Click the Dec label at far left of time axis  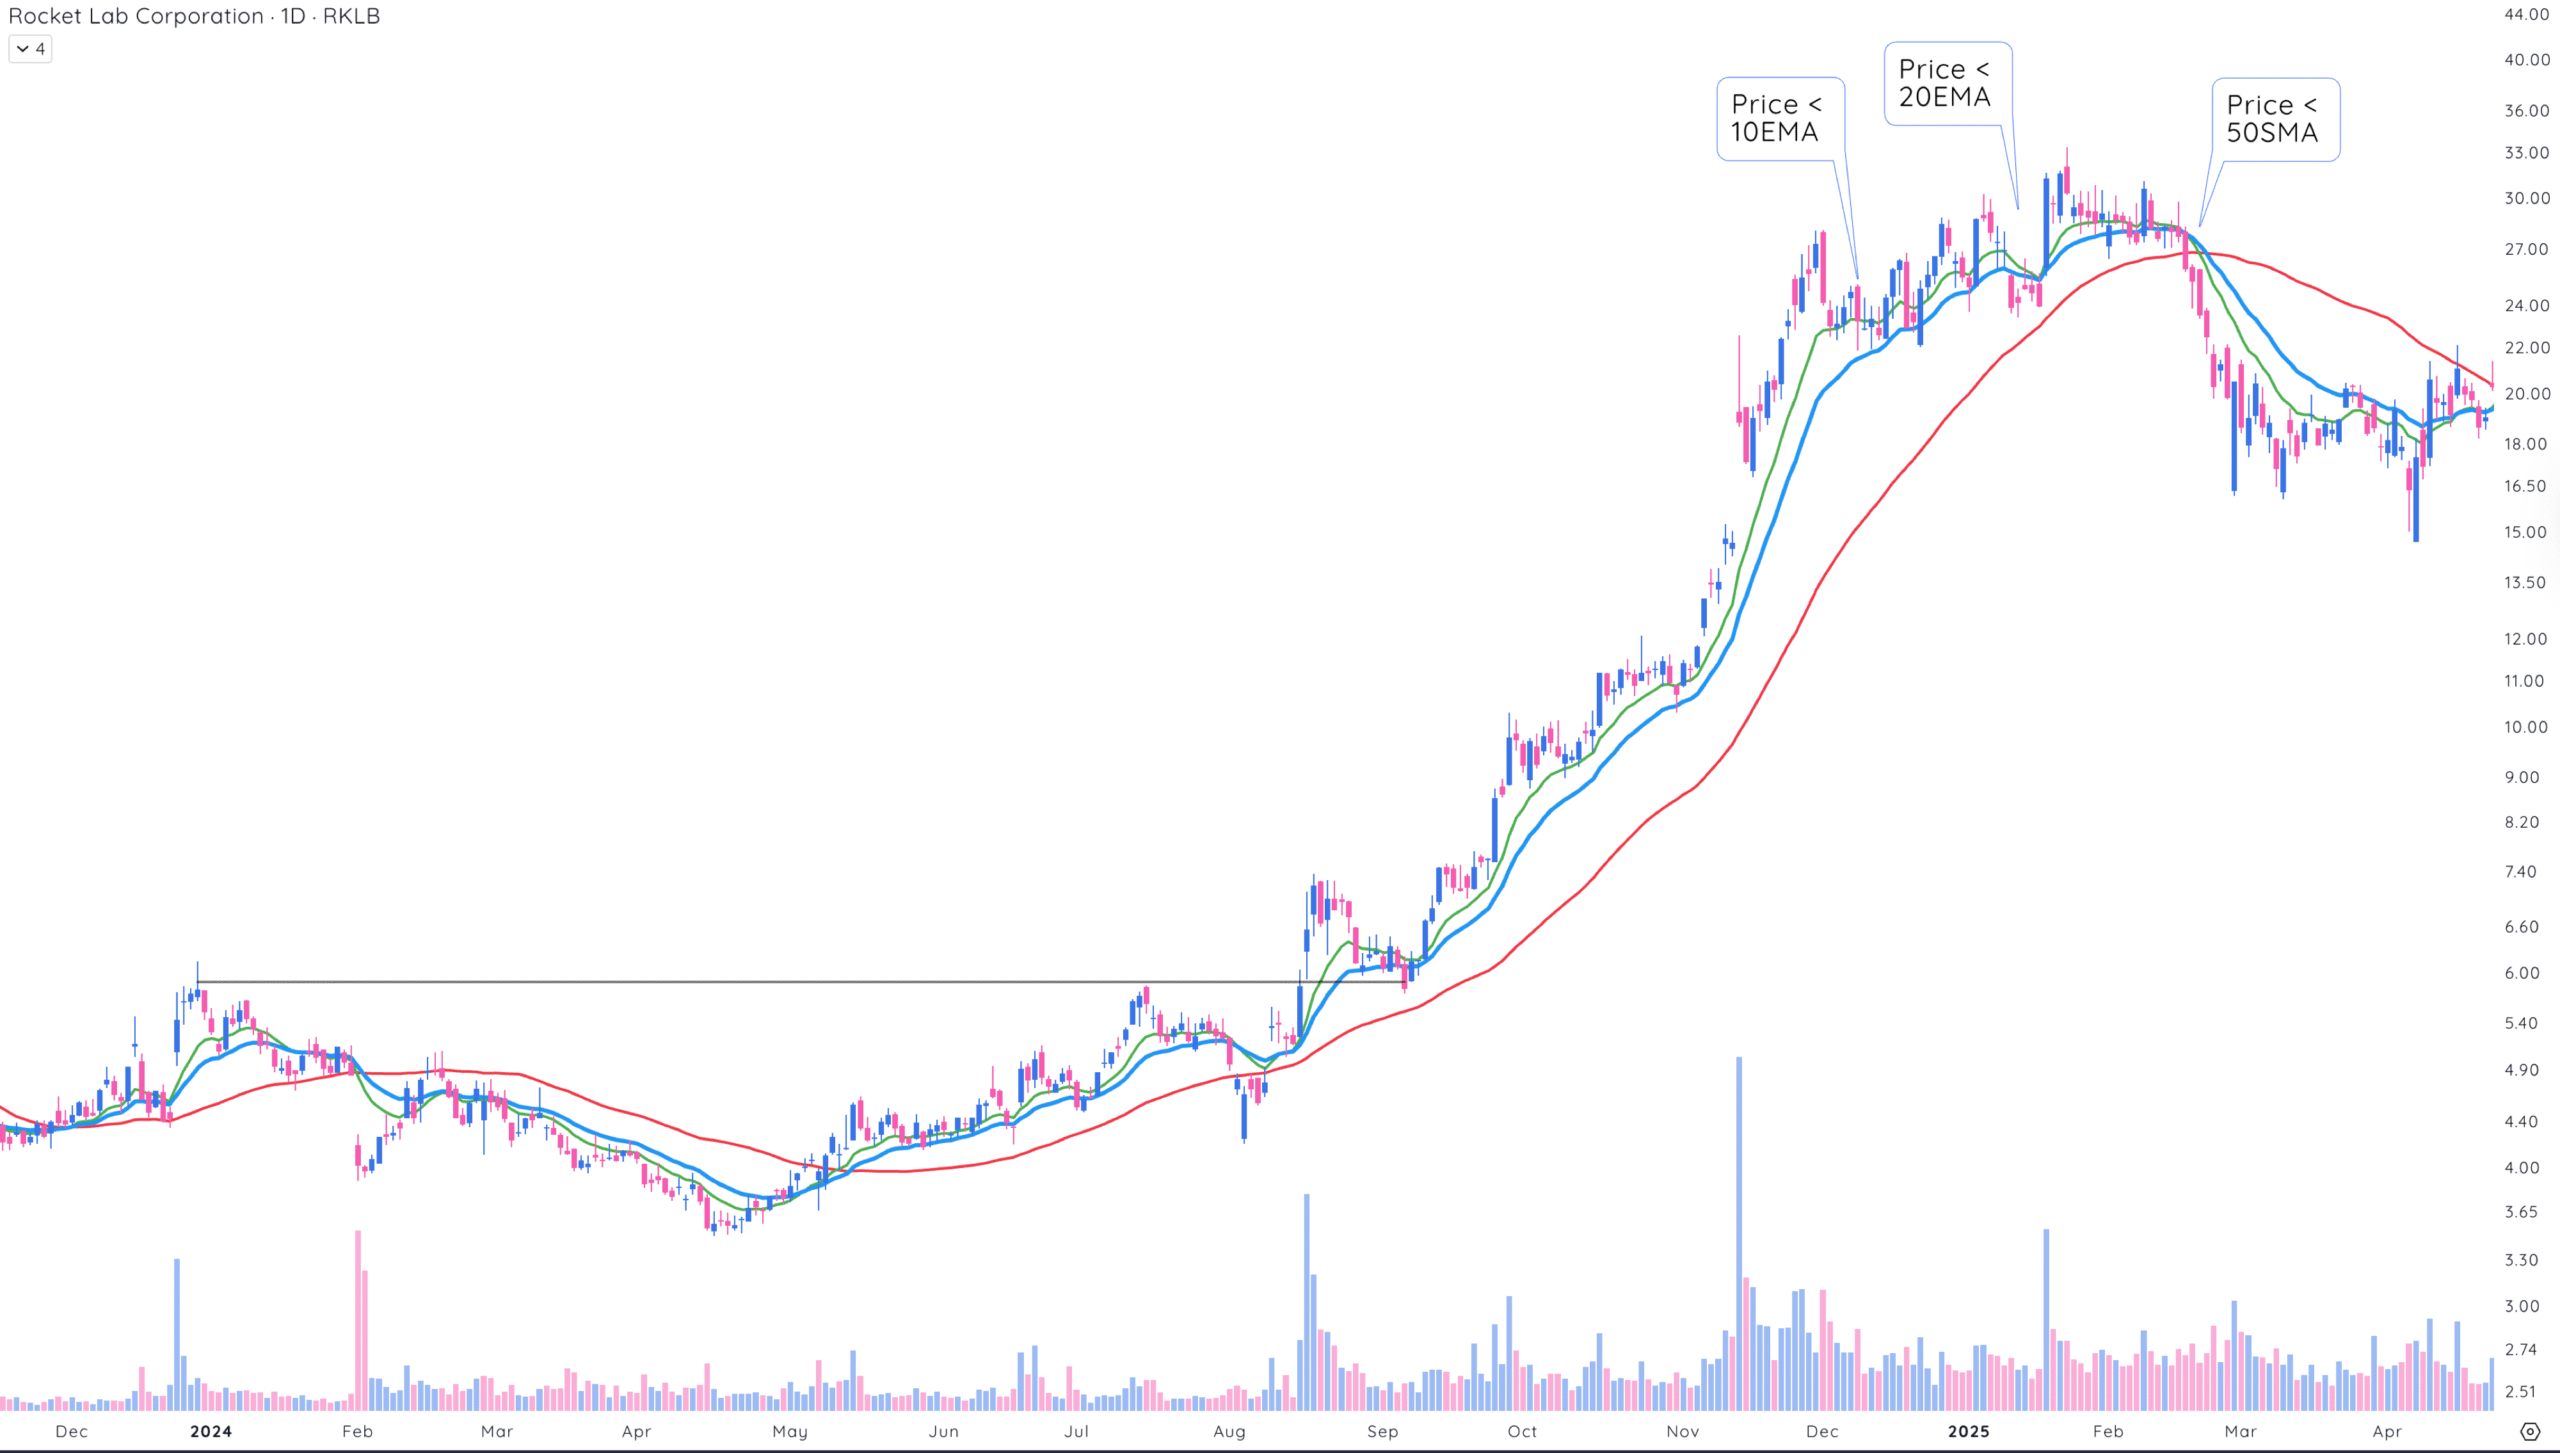coord(72,1431)
